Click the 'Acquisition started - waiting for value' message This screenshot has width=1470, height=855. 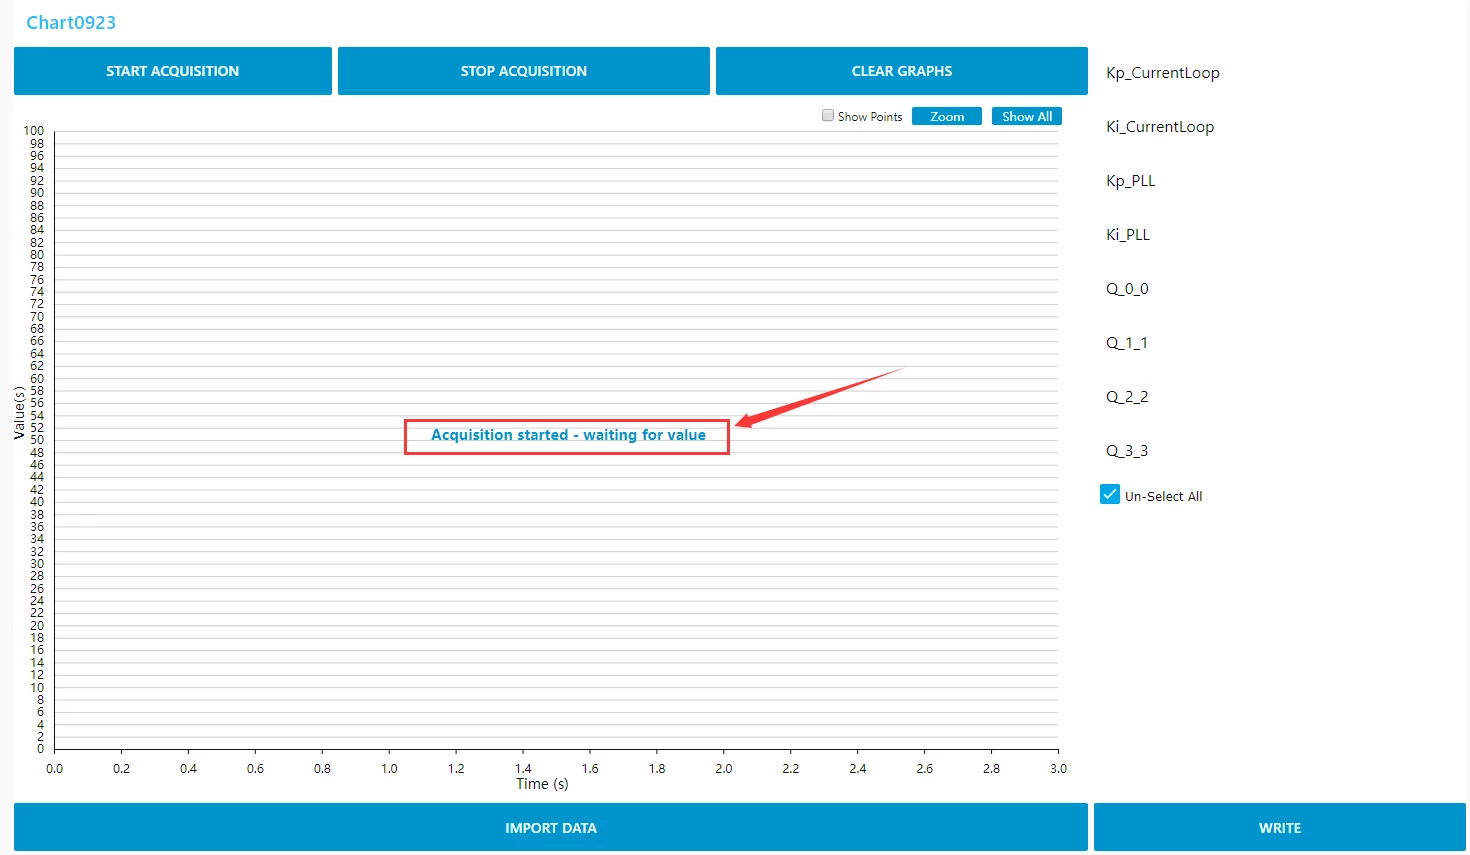568,435
